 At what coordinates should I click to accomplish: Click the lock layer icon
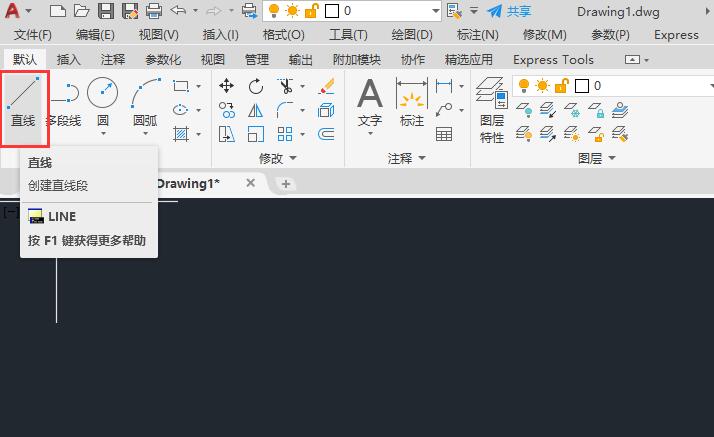pyautogui.click(x=596, y=110)
